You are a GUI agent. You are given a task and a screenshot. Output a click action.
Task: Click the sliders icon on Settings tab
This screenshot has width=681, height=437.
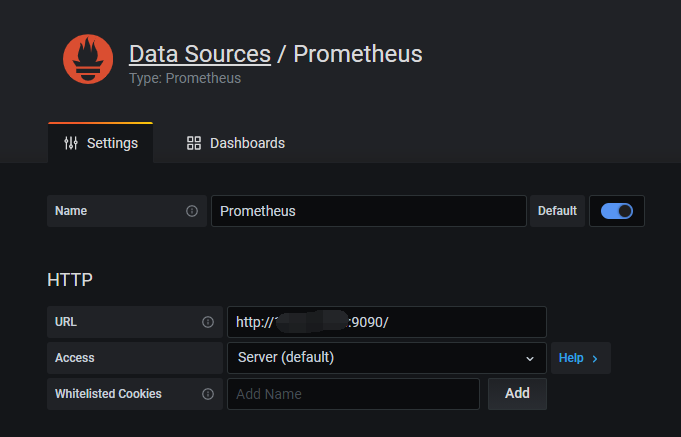[71, 143]
